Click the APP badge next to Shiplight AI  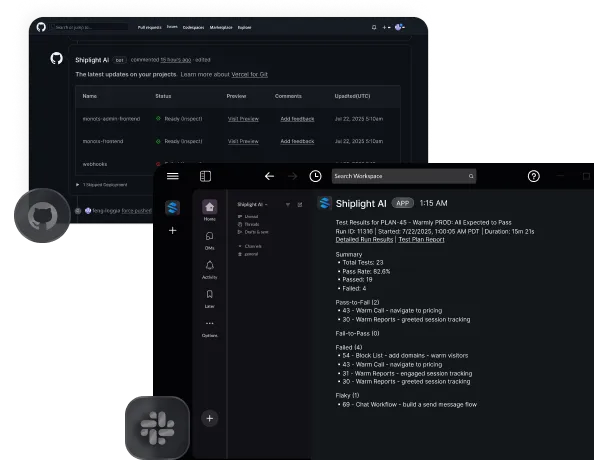coord(402,203)
